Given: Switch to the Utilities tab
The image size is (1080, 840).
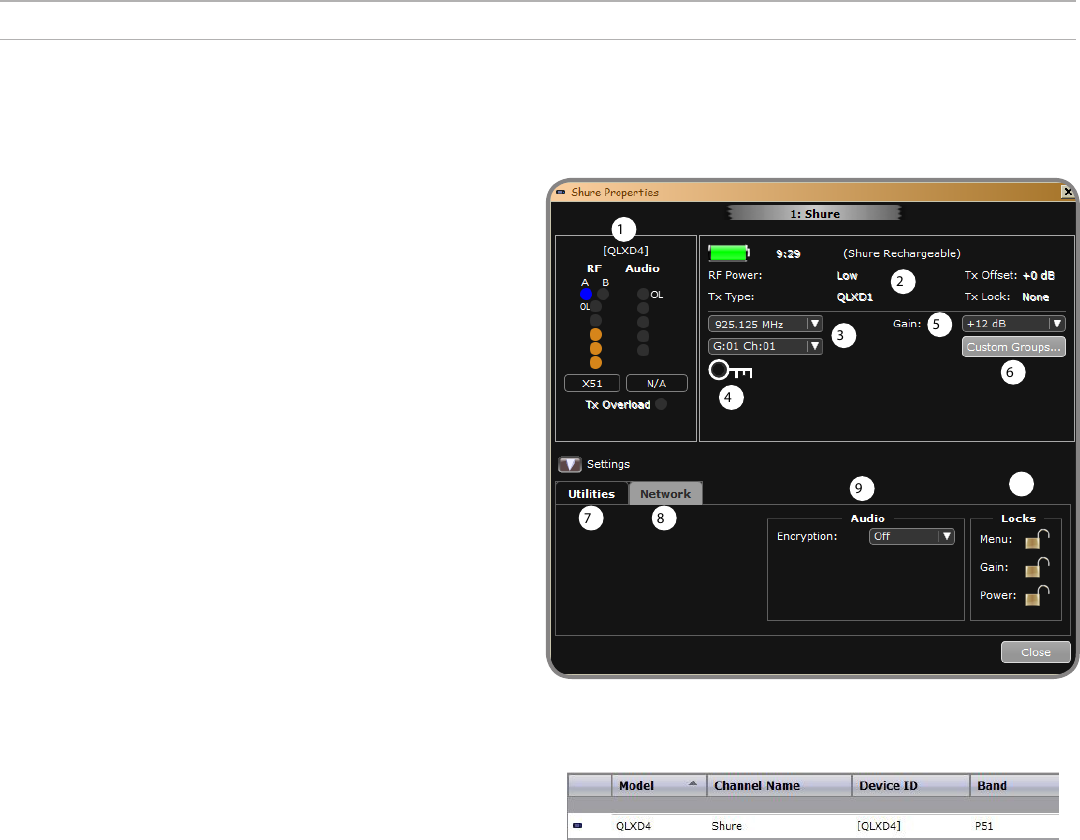Looking at the screenshot, I should 592,494.
